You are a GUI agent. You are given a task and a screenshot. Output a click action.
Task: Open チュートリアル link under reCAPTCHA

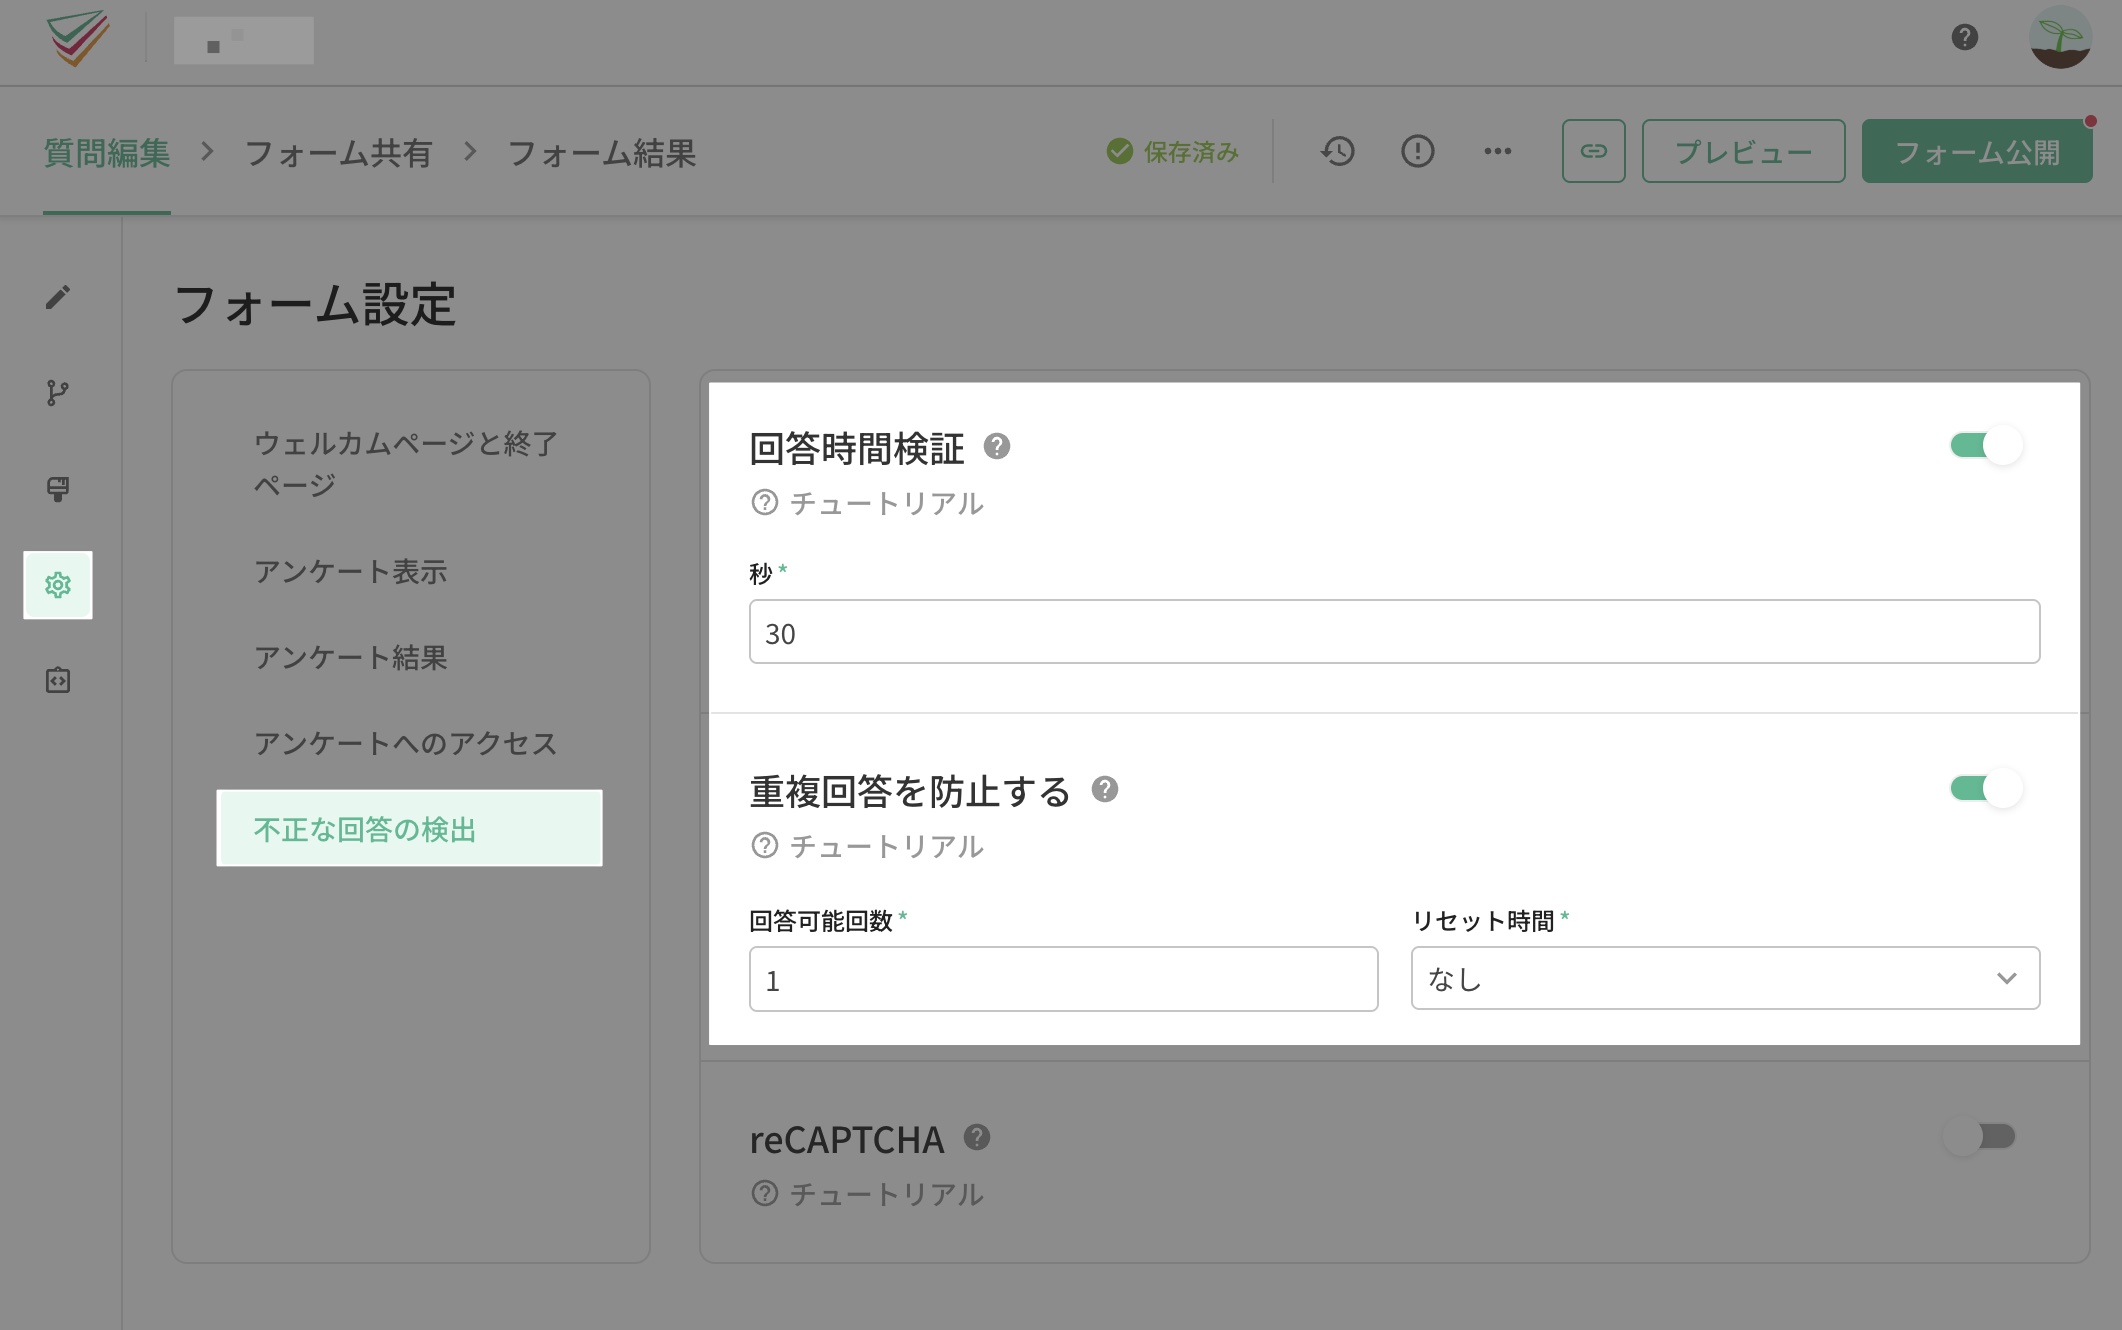[868, 1194]
